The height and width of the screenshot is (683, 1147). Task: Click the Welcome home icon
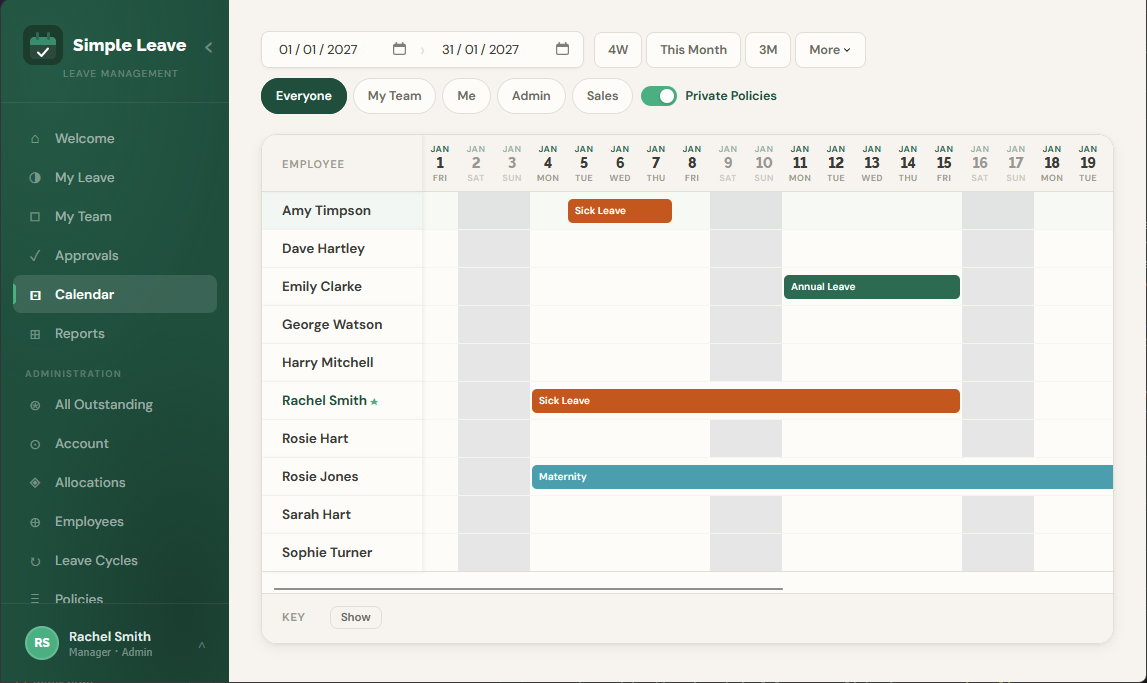(x=35, y=138)
